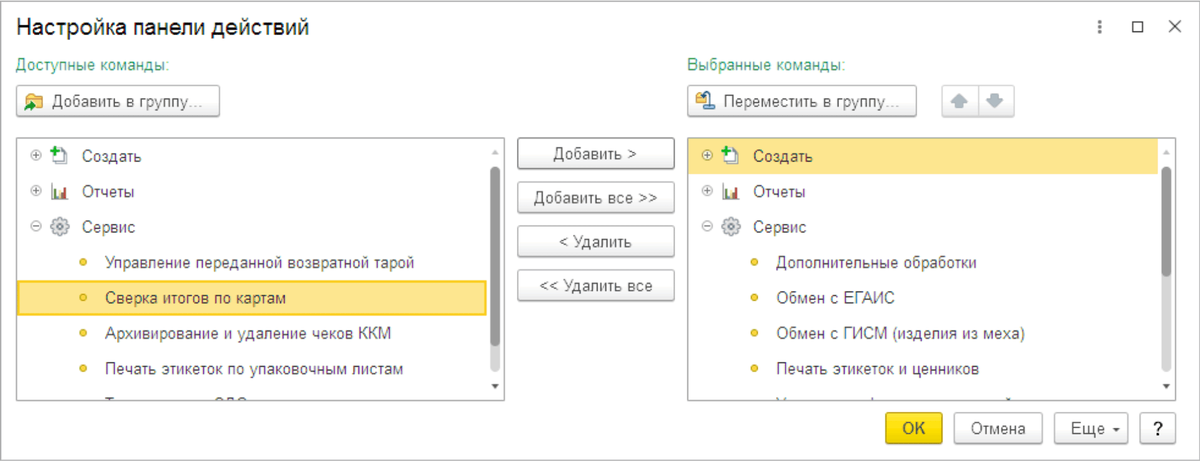Viewport: 1200px width, 461px height.
Task: Click Отчеты chart icon in selected list
Action: [730, 191]
